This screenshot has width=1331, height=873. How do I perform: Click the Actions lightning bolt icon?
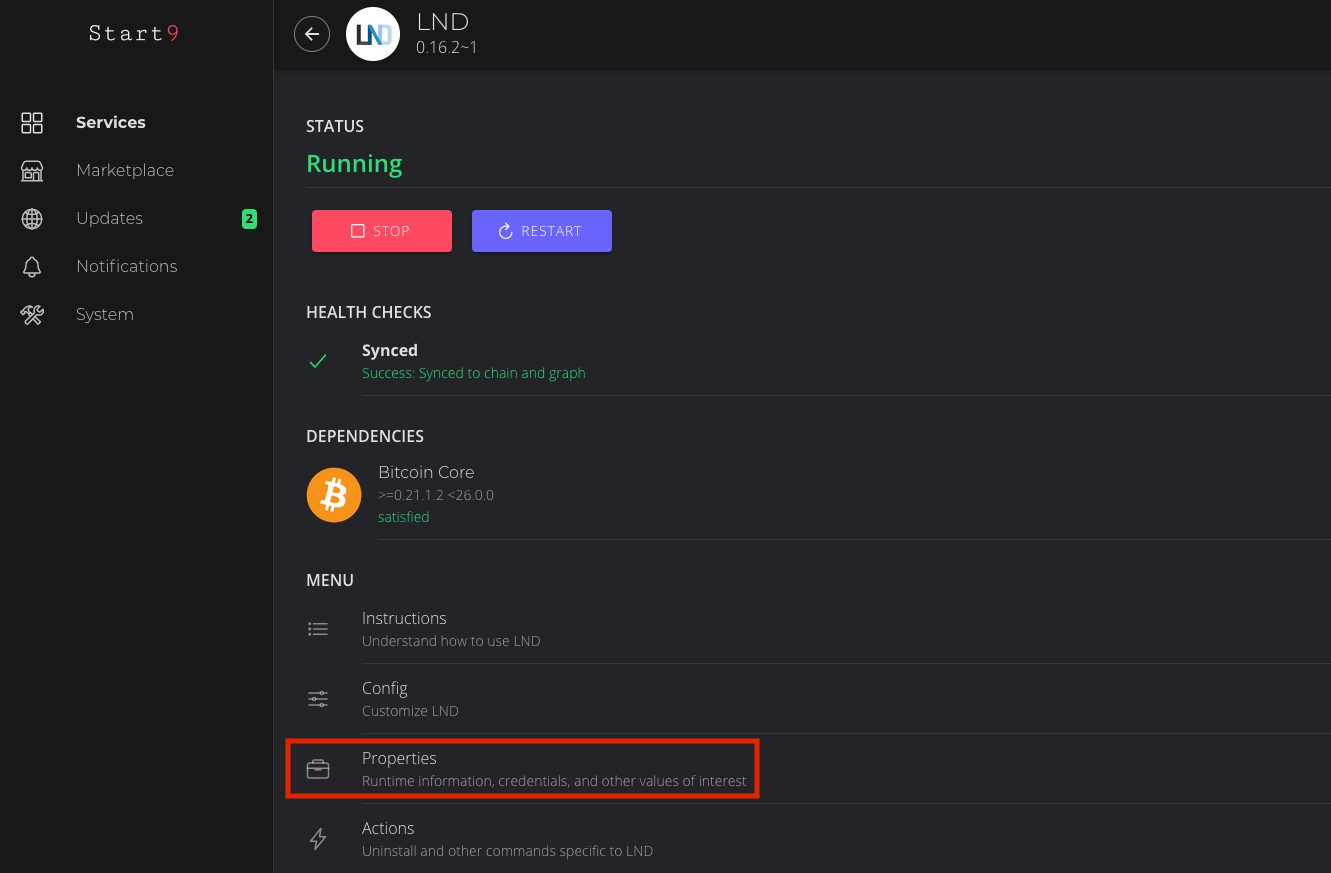[x=318, y=839]
